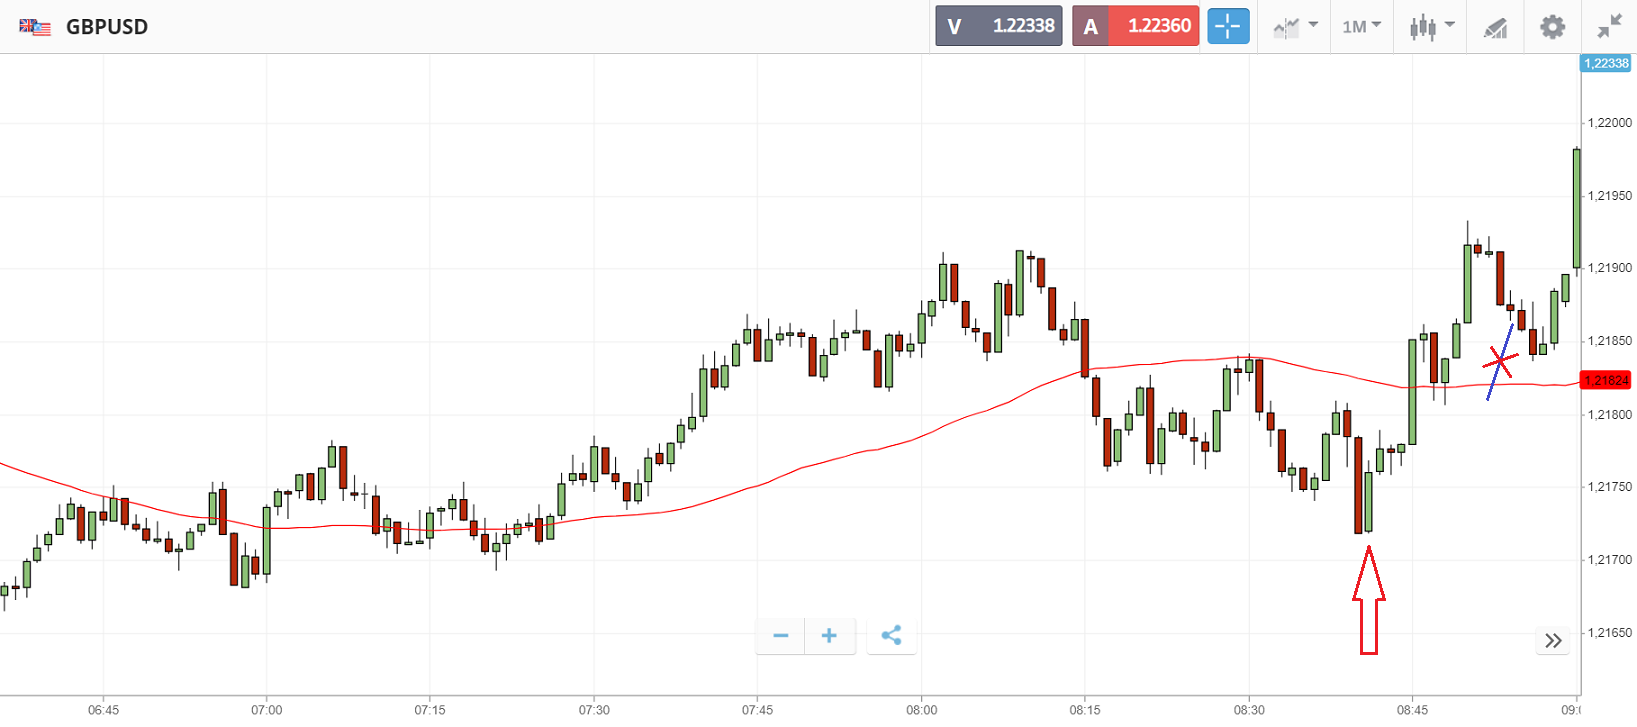1637x727 pixels.
Task: Open chart settings gear
Action: click(1552, 27)
